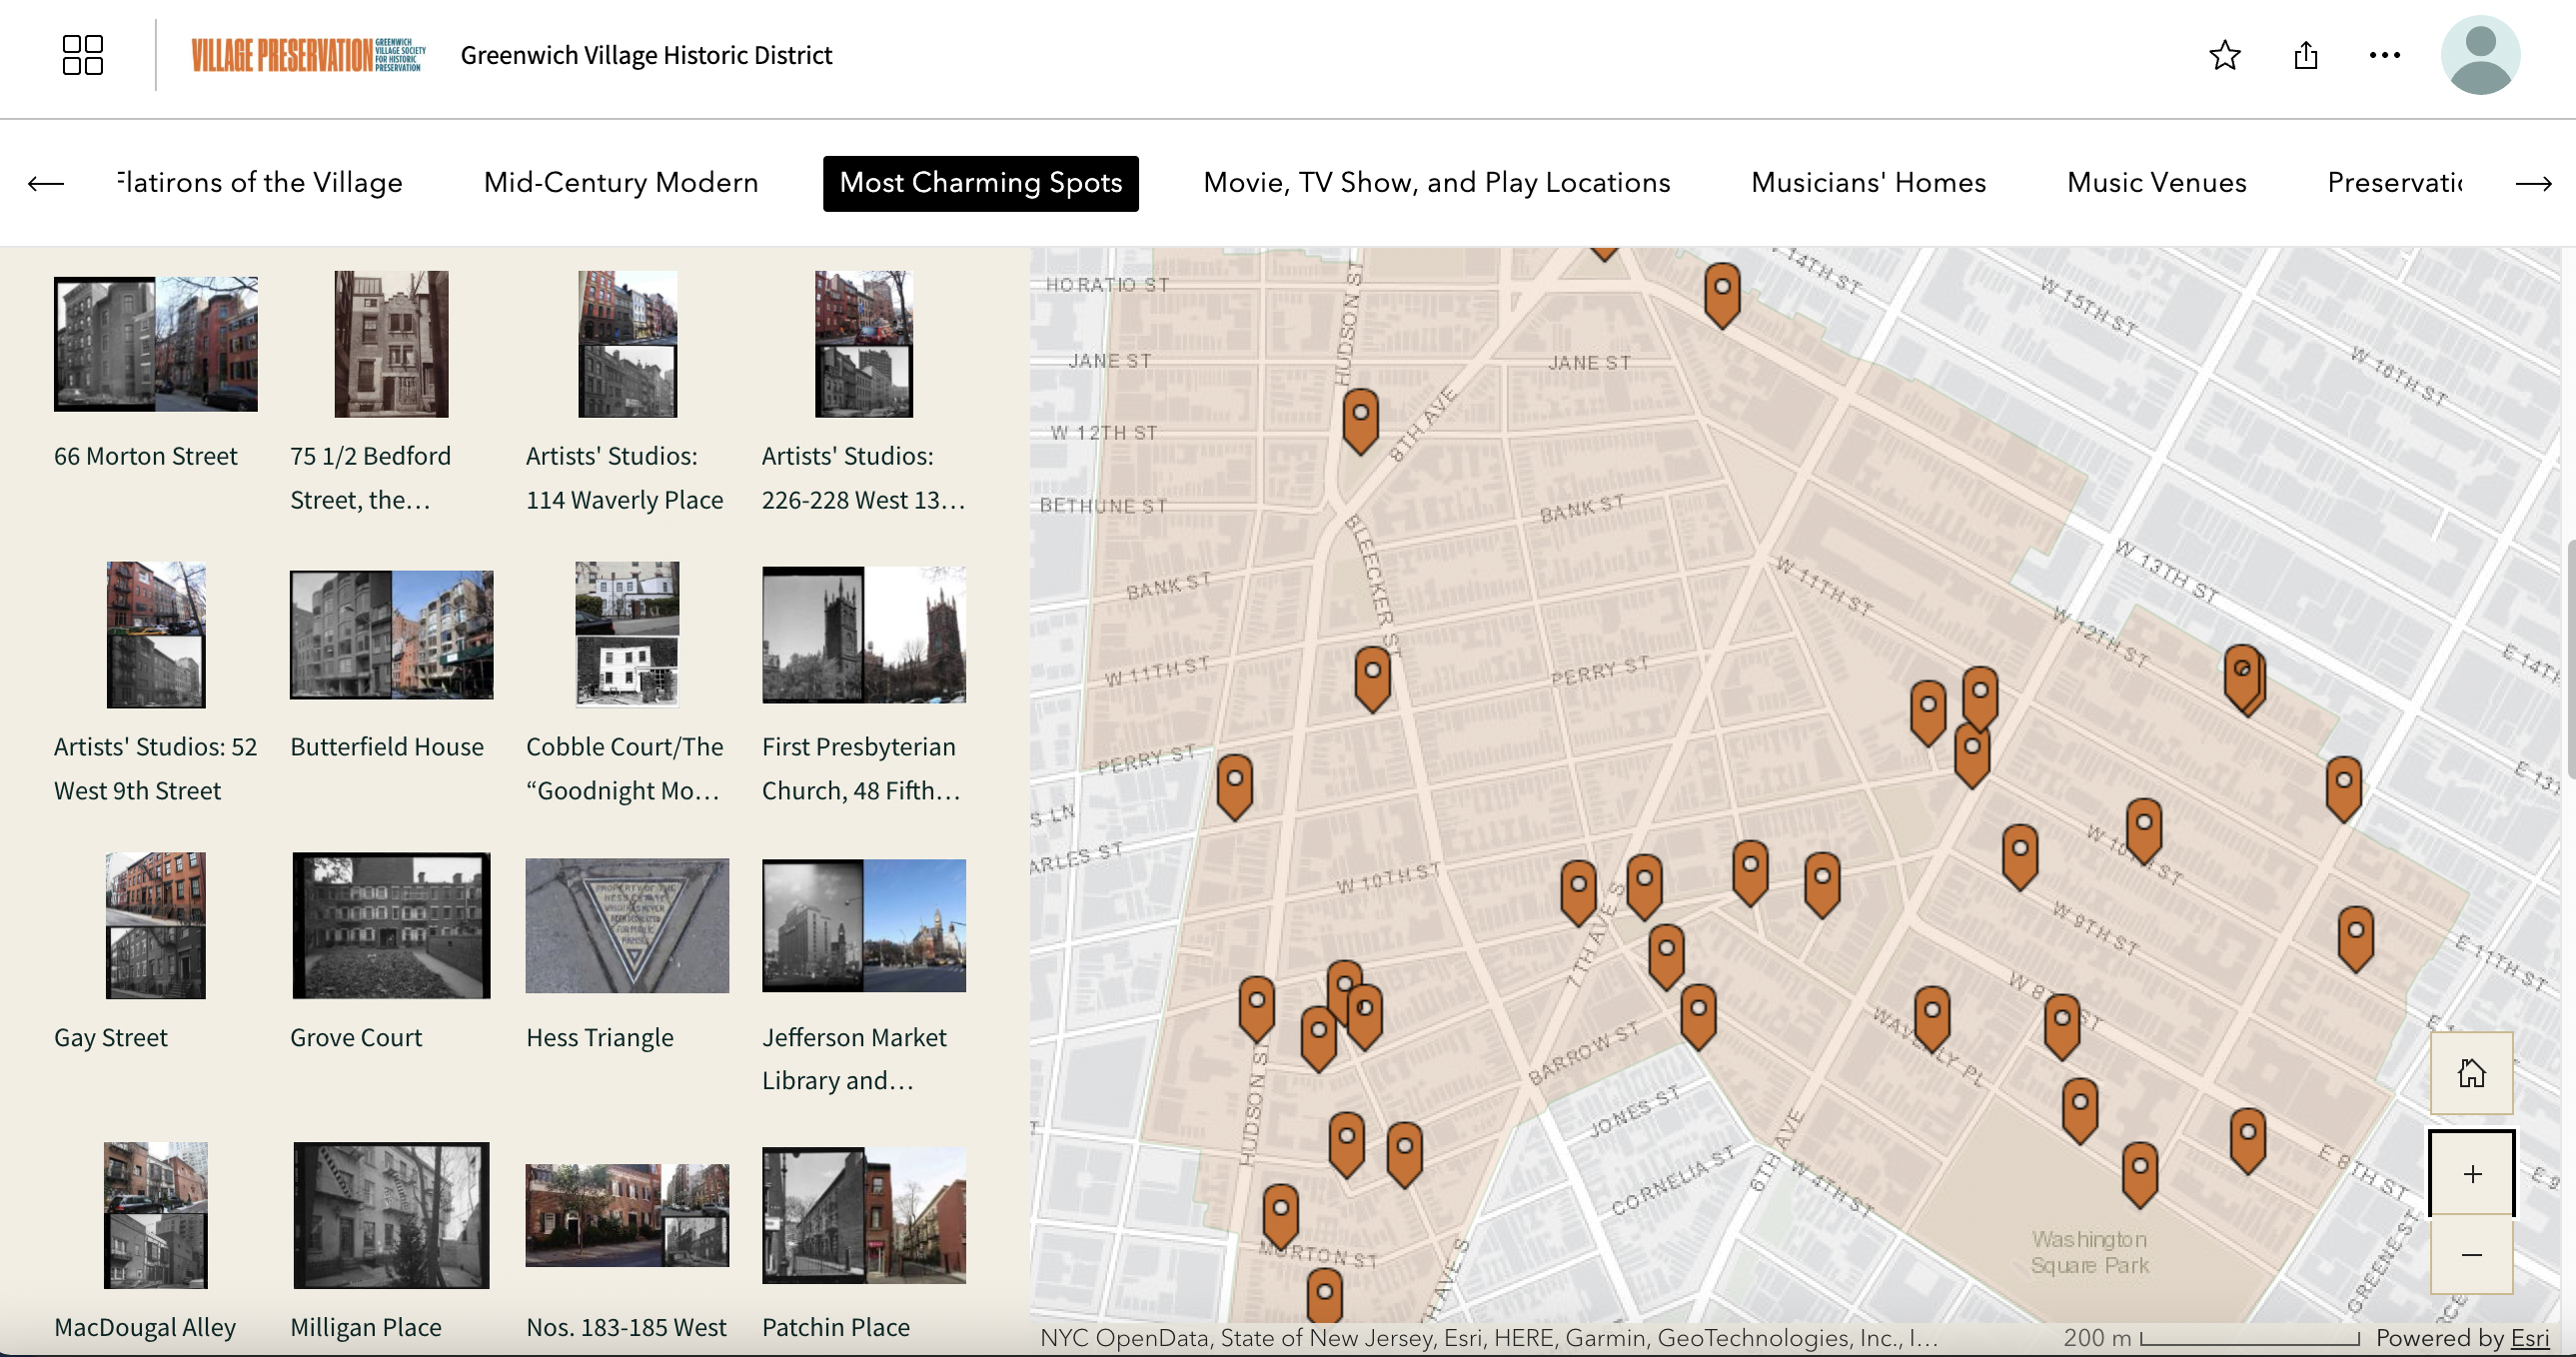Click the favorite star icon
The height and width of the screenshot is (1357, 2576).
(x=2224, y=55)
